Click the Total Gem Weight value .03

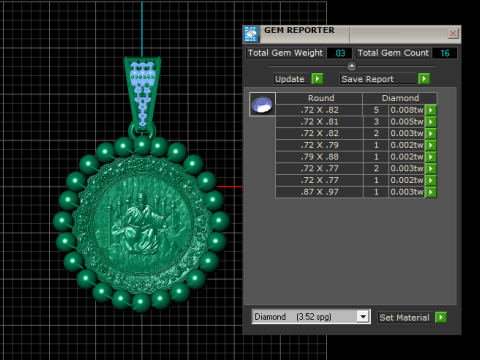tap(339, 53)
